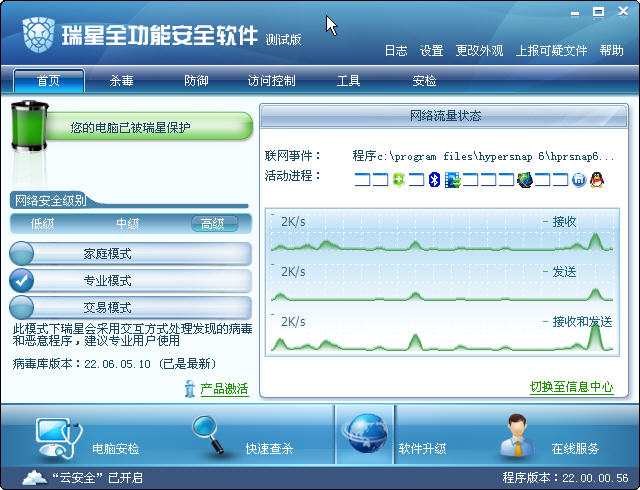Maximize the Rising security window
Screen dimensions: 640x490
(598, 12)
